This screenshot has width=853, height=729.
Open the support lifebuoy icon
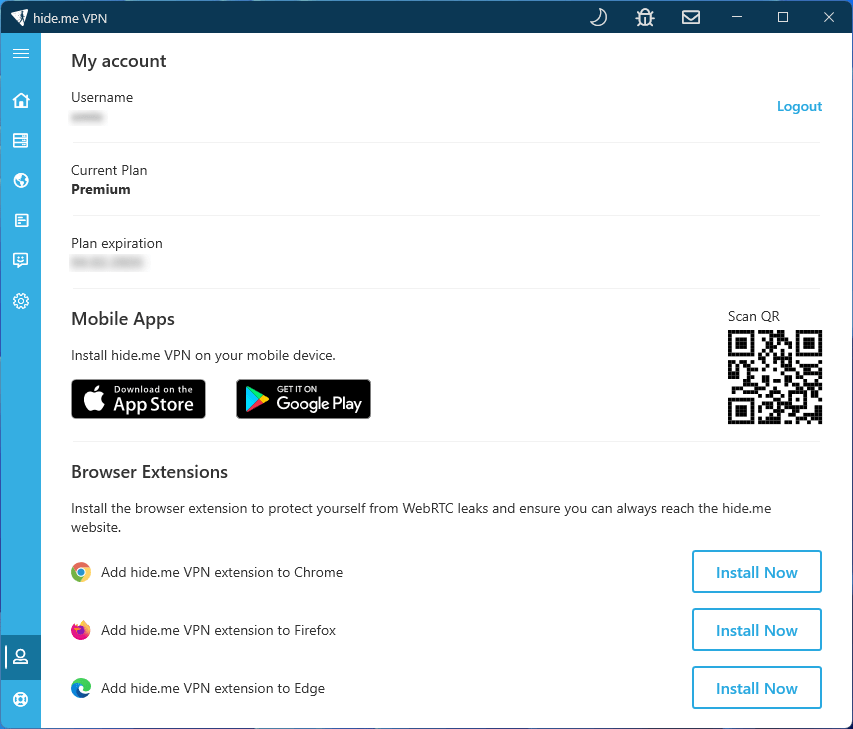point(21,699)
